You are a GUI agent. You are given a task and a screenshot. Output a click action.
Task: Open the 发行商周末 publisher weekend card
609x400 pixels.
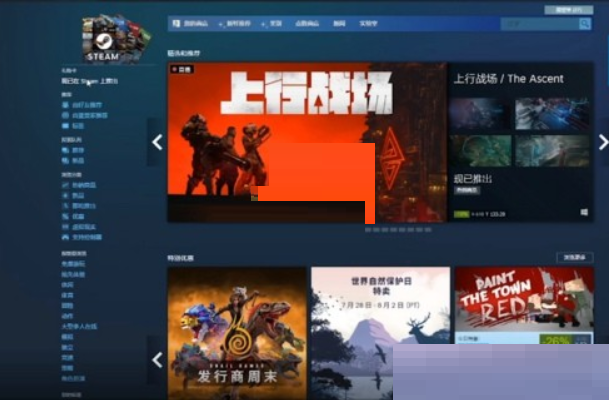(237, 333)
